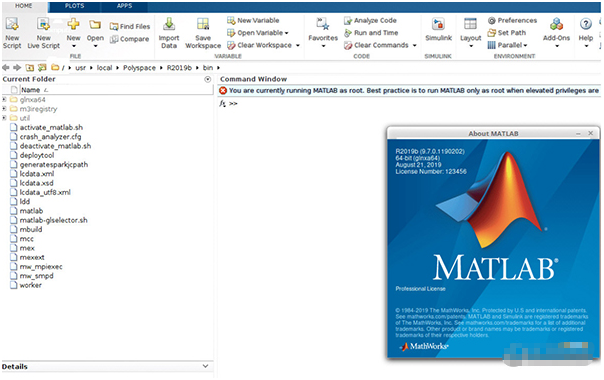The image size is (604, 380).
Task: Go up one folder level
Action: (30, 68)
